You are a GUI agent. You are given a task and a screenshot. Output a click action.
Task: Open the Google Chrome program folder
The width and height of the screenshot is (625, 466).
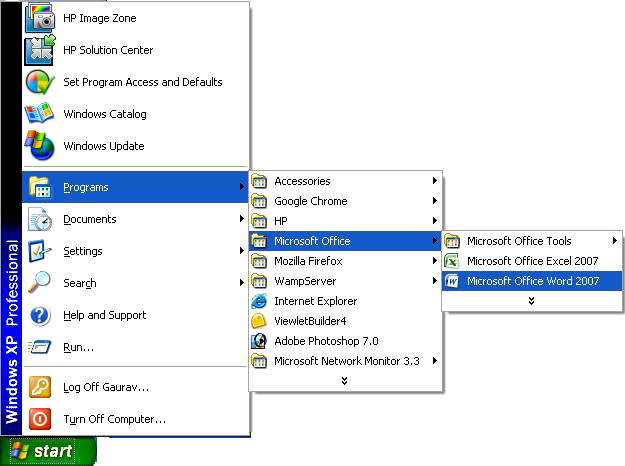[x=310, y=201]
